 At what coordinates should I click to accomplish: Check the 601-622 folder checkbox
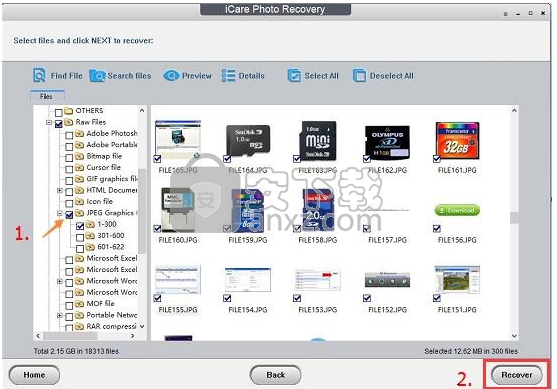tap(80, 248)
